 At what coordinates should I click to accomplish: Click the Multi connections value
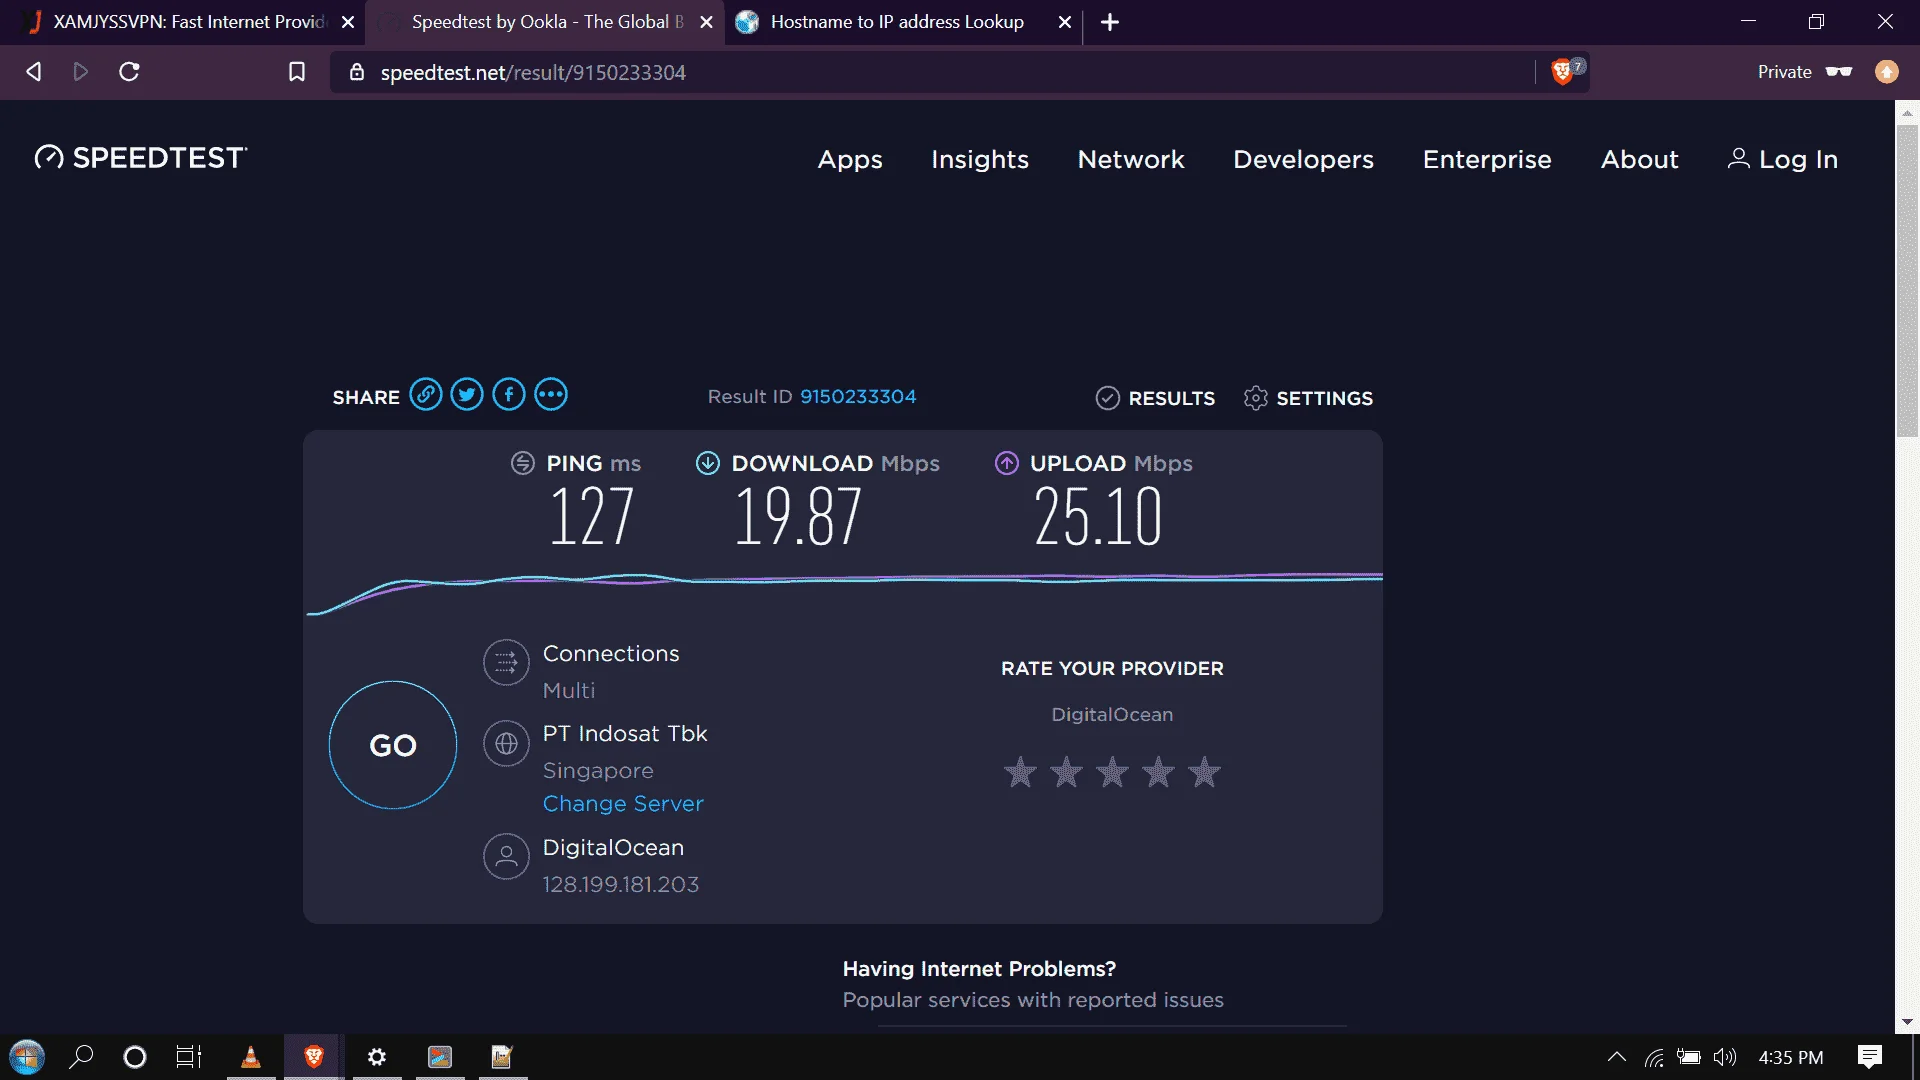tap(569, 691)
